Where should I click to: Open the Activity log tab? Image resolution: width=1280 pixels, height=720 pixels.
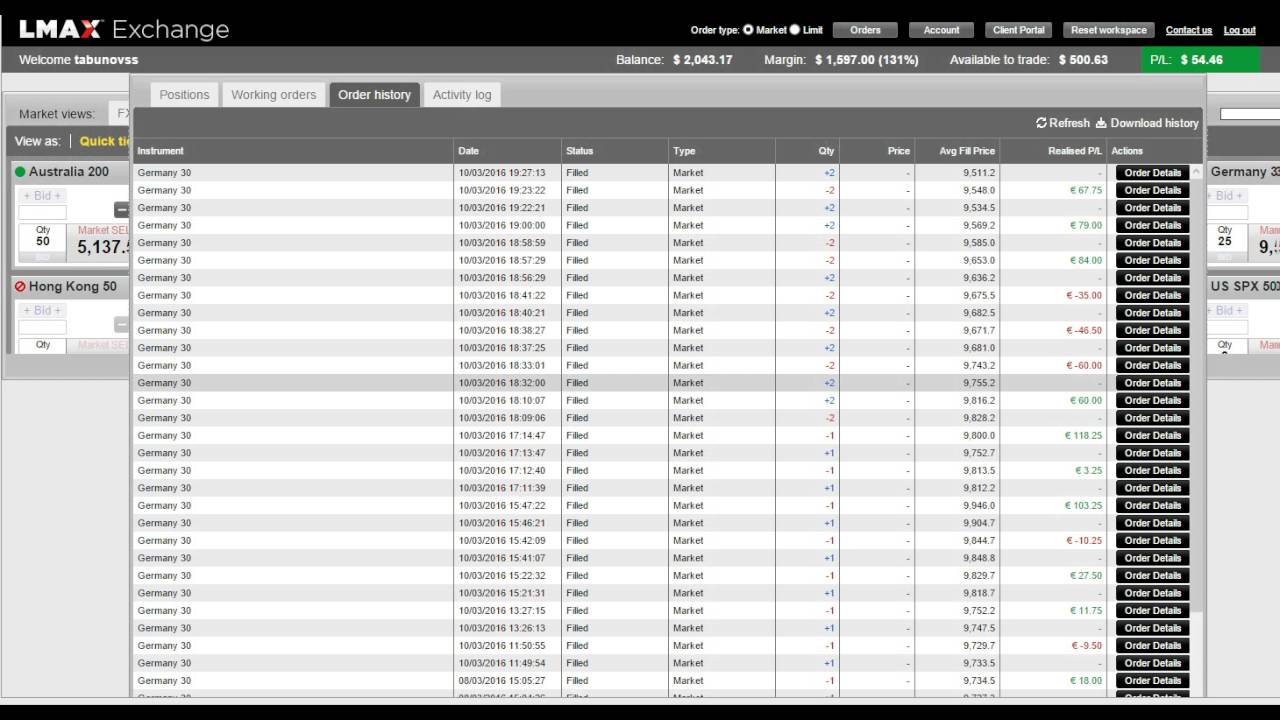point(462,95)
